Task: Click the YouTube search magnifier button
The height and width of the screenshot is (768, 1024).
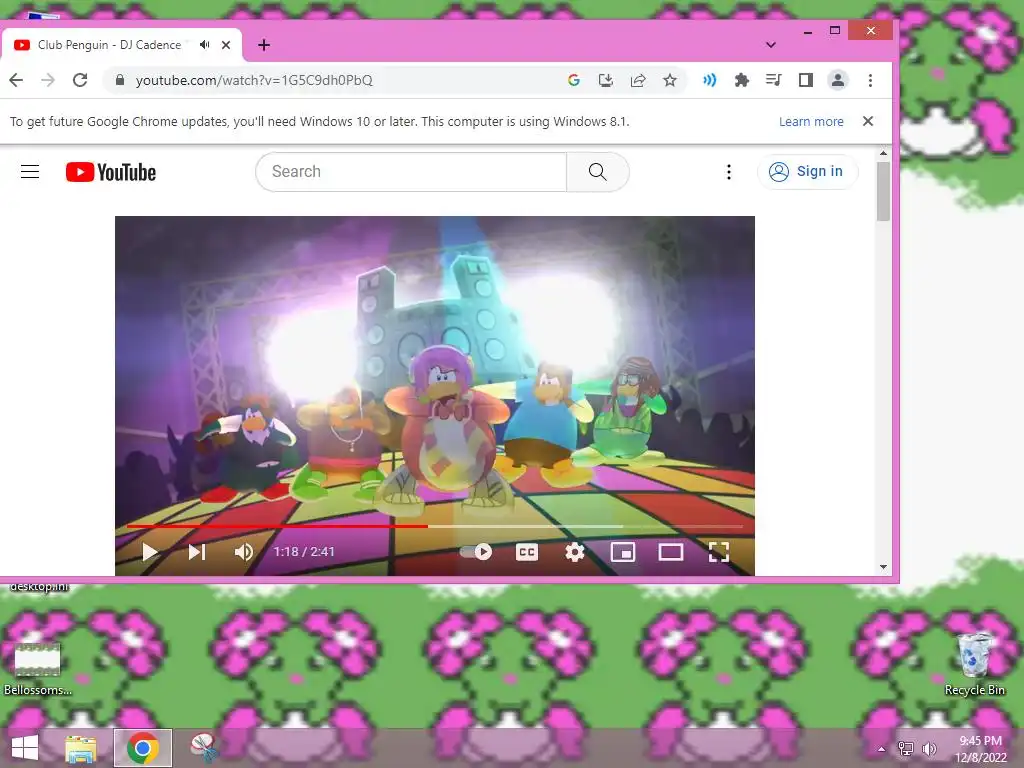Action: pos(598,172)
